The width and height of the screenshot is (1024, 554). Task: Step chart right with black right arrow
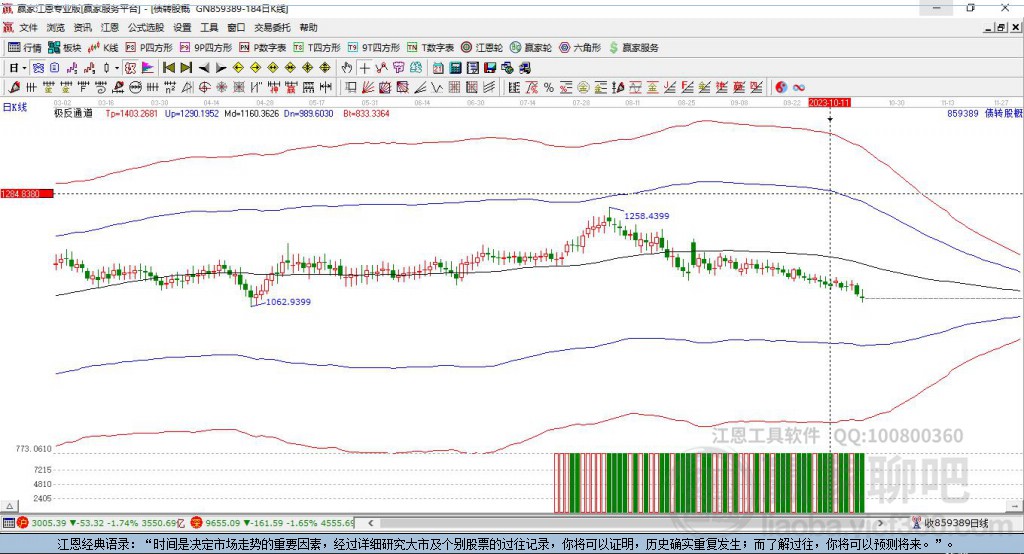221,68
